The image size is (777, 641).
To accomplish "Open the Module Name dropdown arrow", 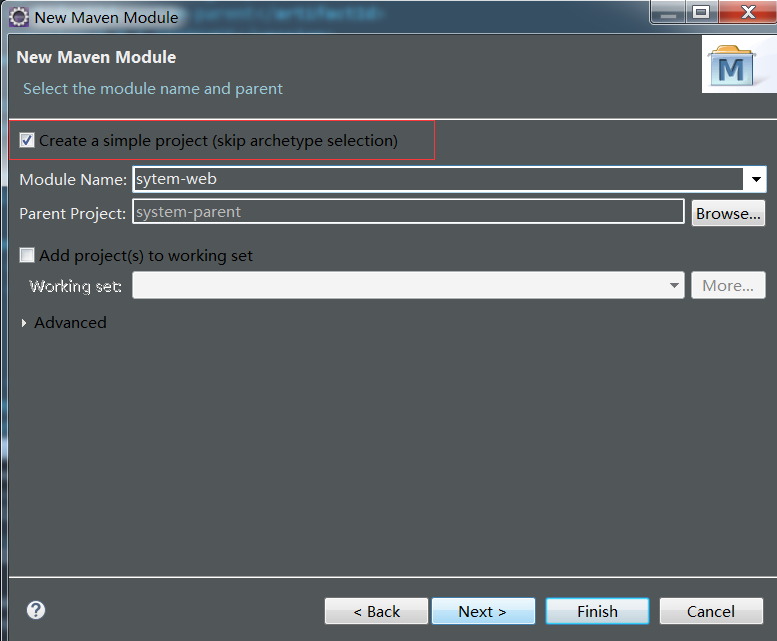I will [756, 179].
